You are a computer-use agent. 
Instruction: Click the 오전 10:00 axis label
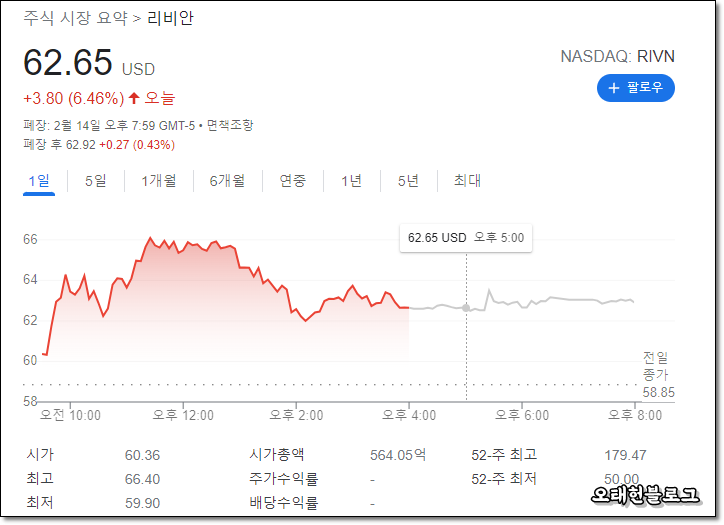70,415
